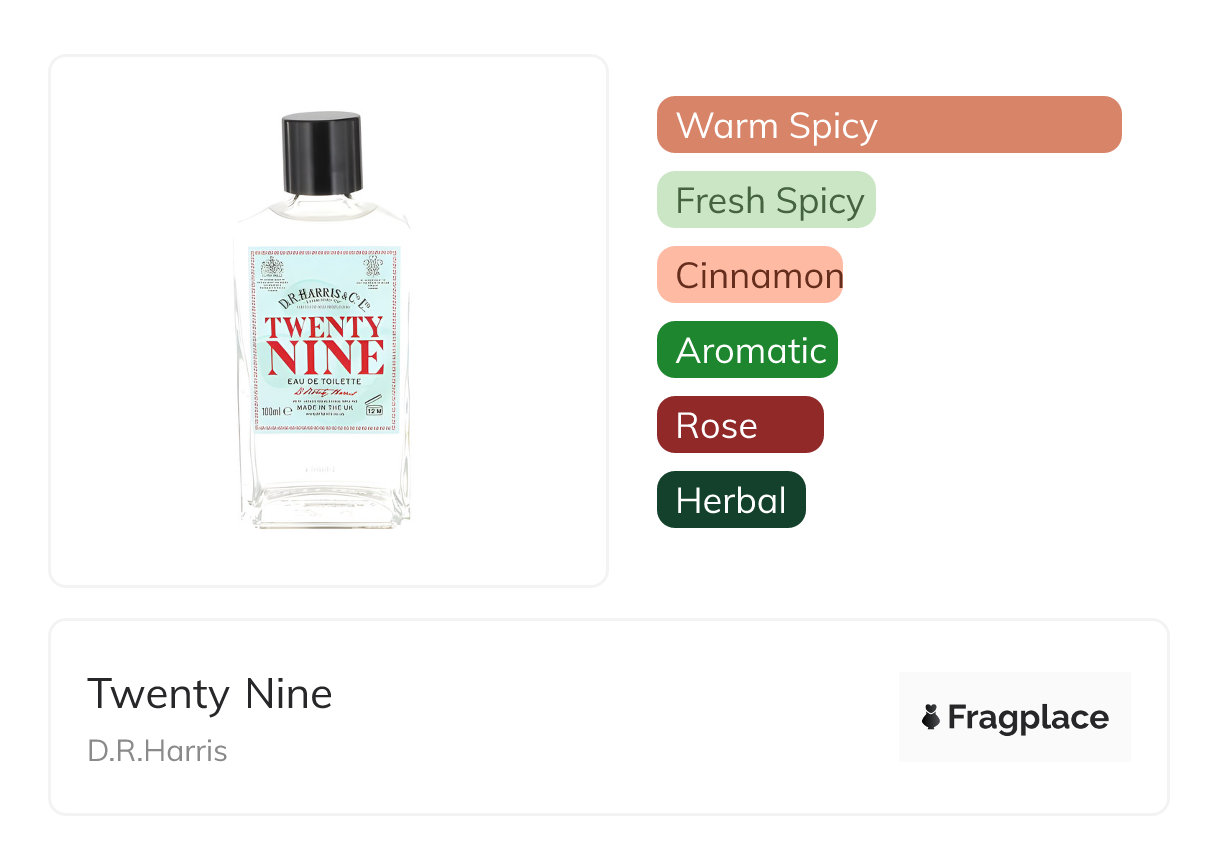
Task: Click the Fragplace wordmark text
Action: click(x=1028, y=717)
